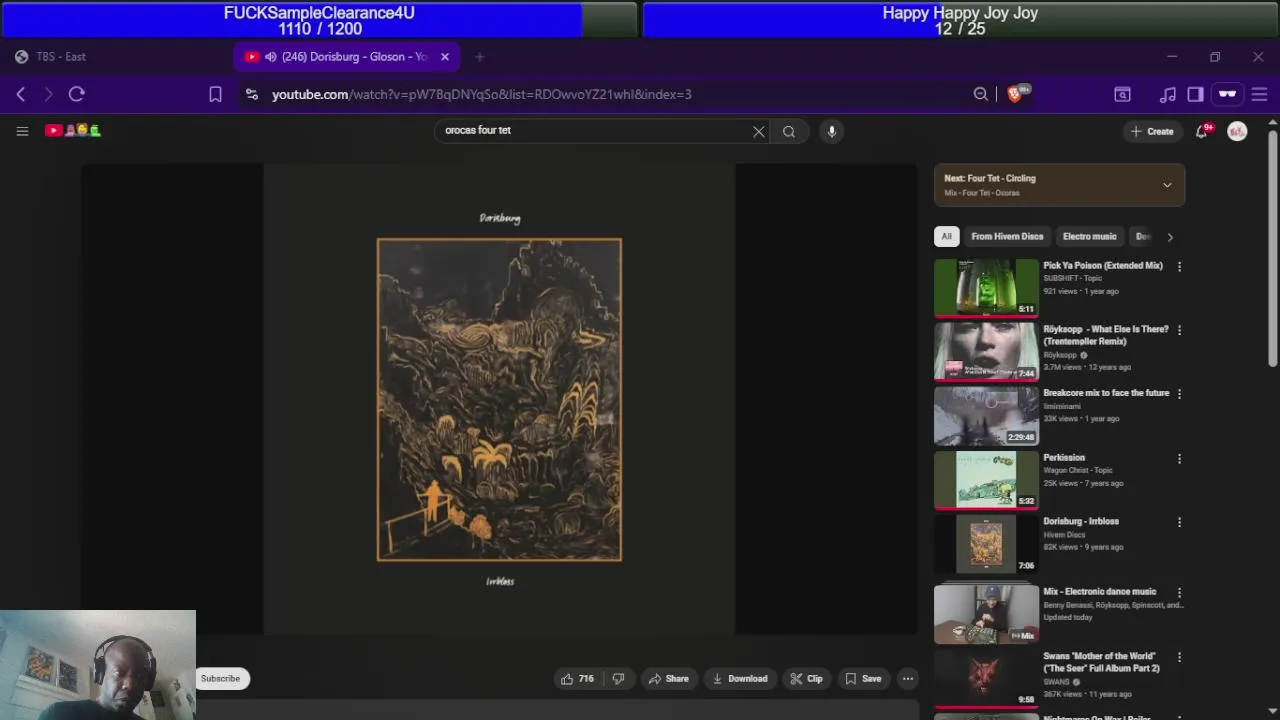Screen dimensions: 1280x720
Task: Open the Electronic dance music mix thumbnail
Action: click(986, 614)
